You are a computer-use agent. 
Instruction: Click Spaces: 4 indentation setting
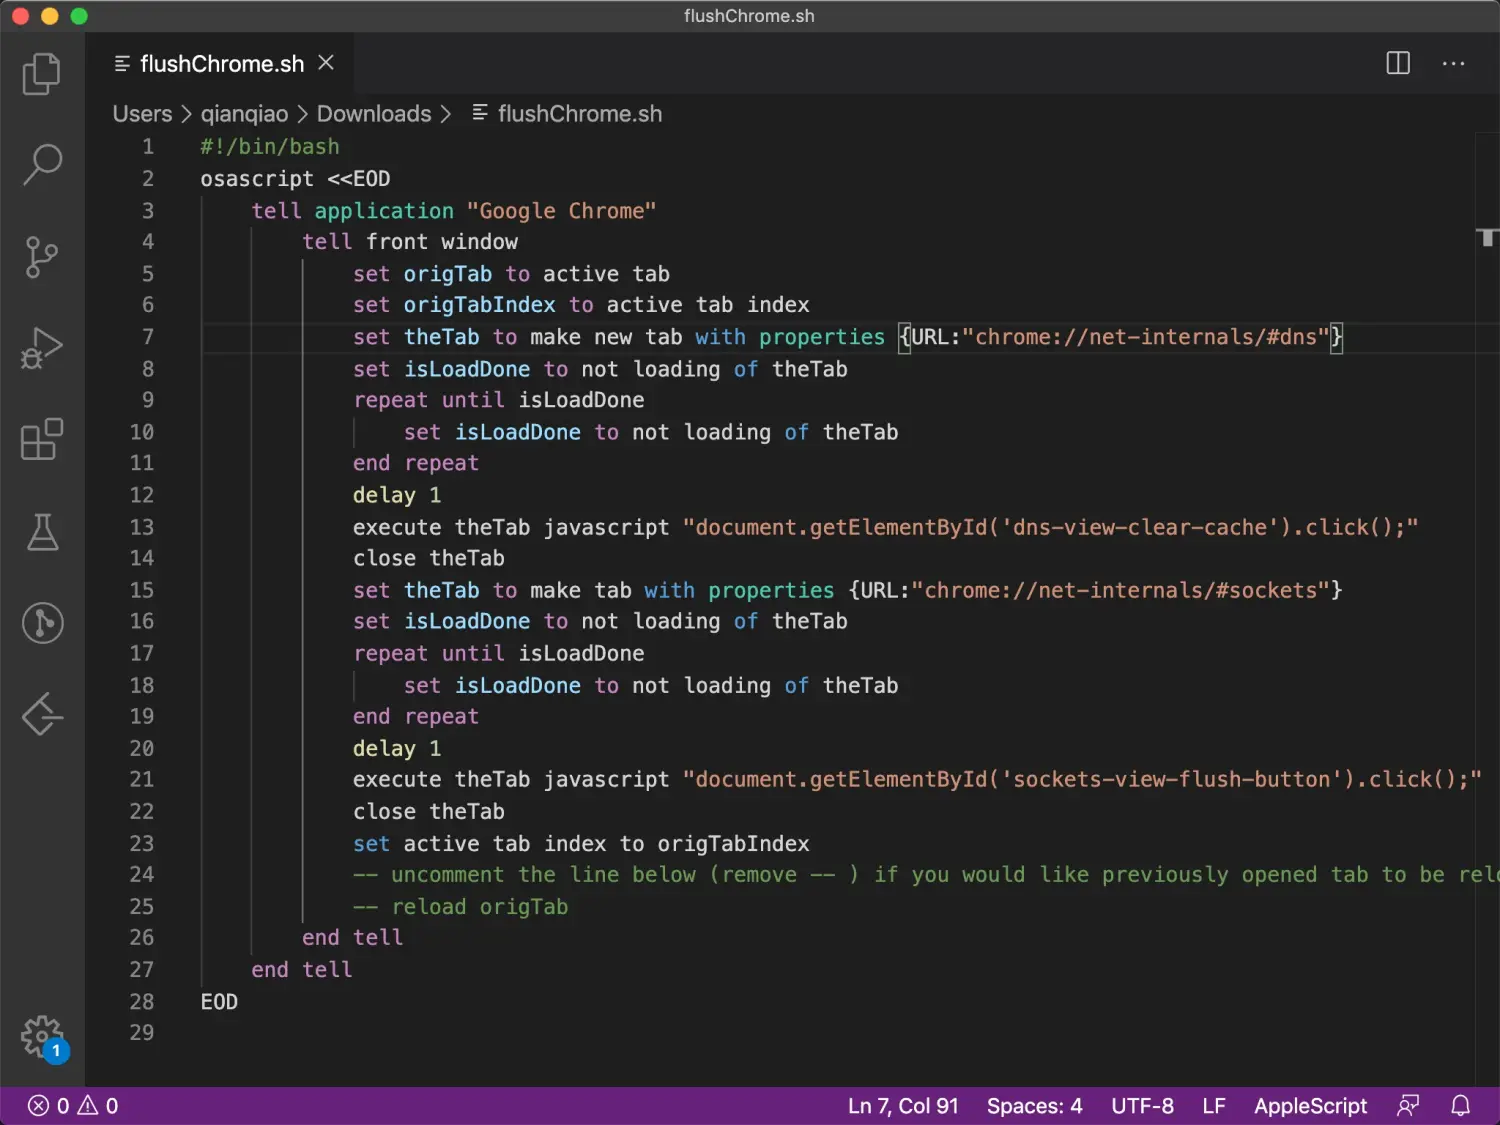[x=1034, y=1106]
